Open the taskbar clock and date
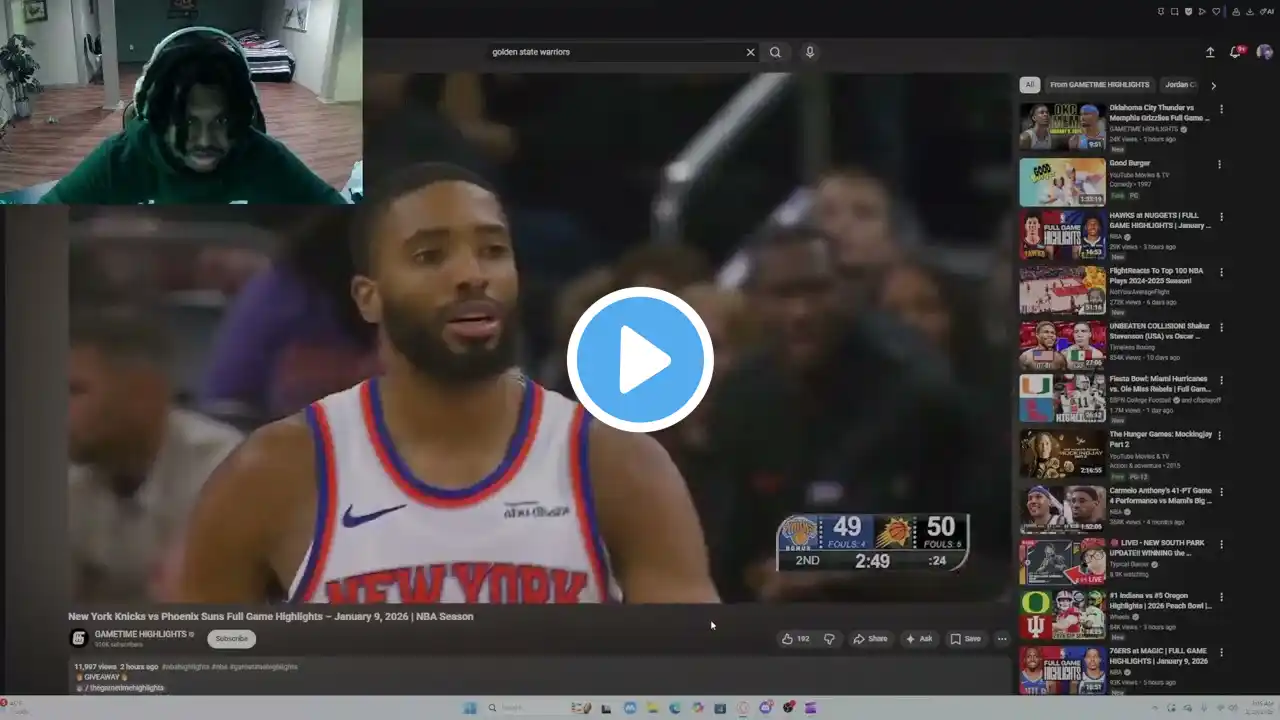 [1262, 708]
